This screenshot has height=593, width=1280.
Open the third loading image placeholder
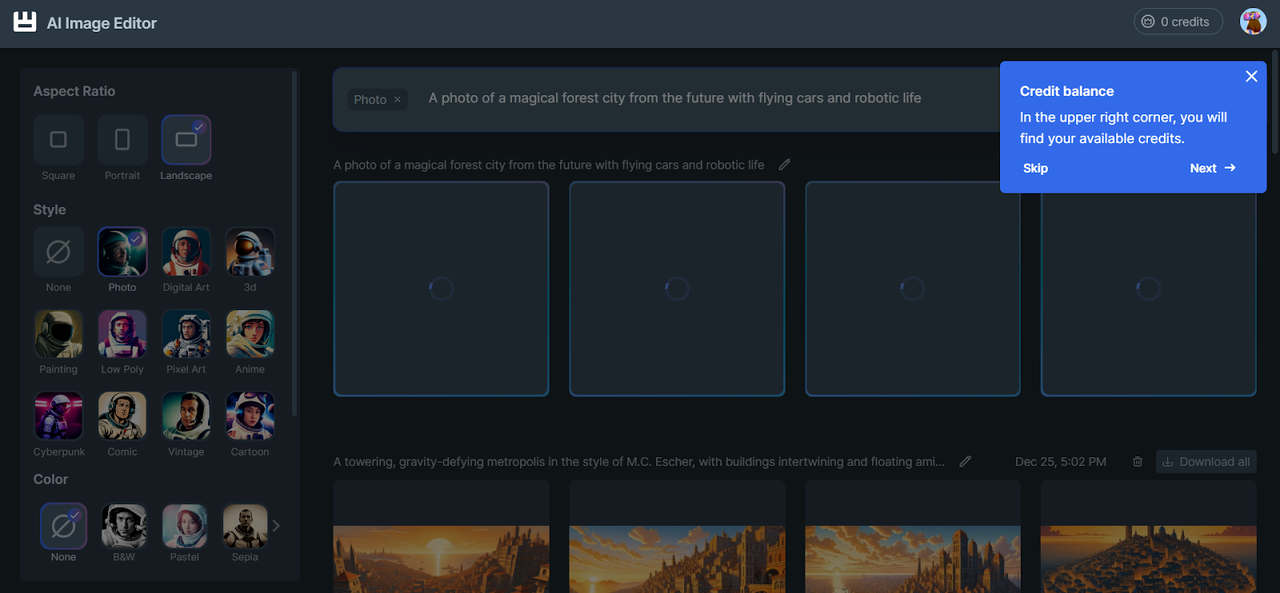tap(913, 289)
